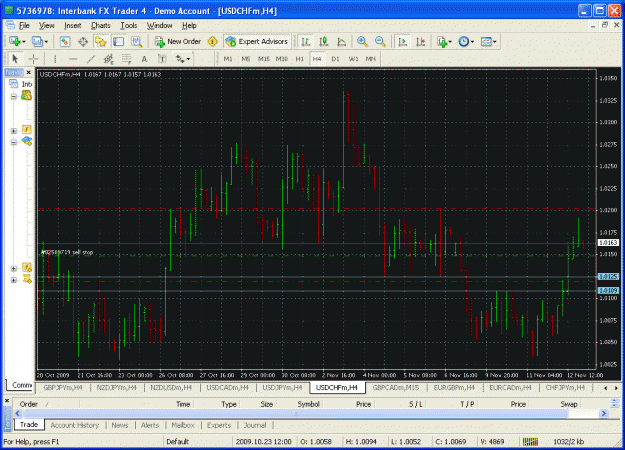Select the Trendline drawing tool
The height and width of the screenshot is (450, 625).
pos(91,59)
